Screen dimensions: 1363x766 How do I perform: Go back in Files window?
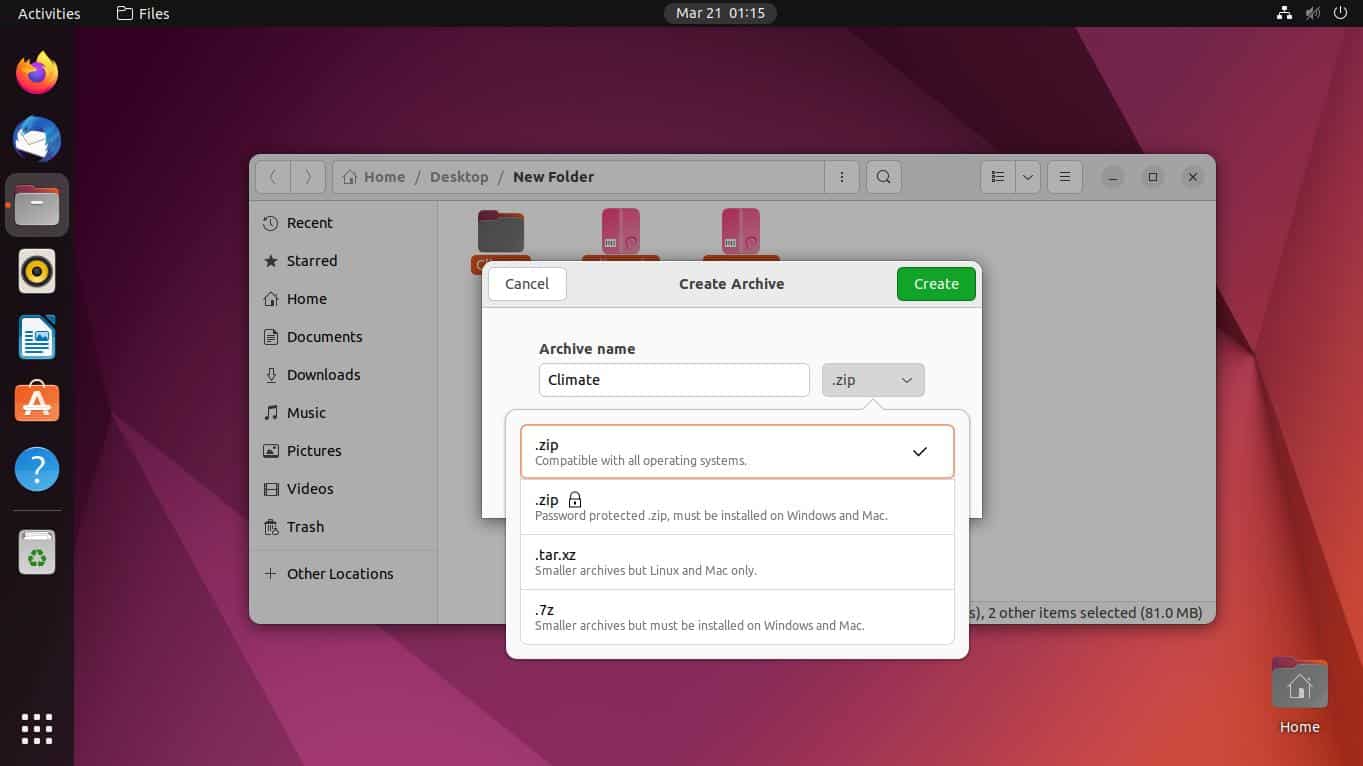pyautogui.click(x=274, y=177)
